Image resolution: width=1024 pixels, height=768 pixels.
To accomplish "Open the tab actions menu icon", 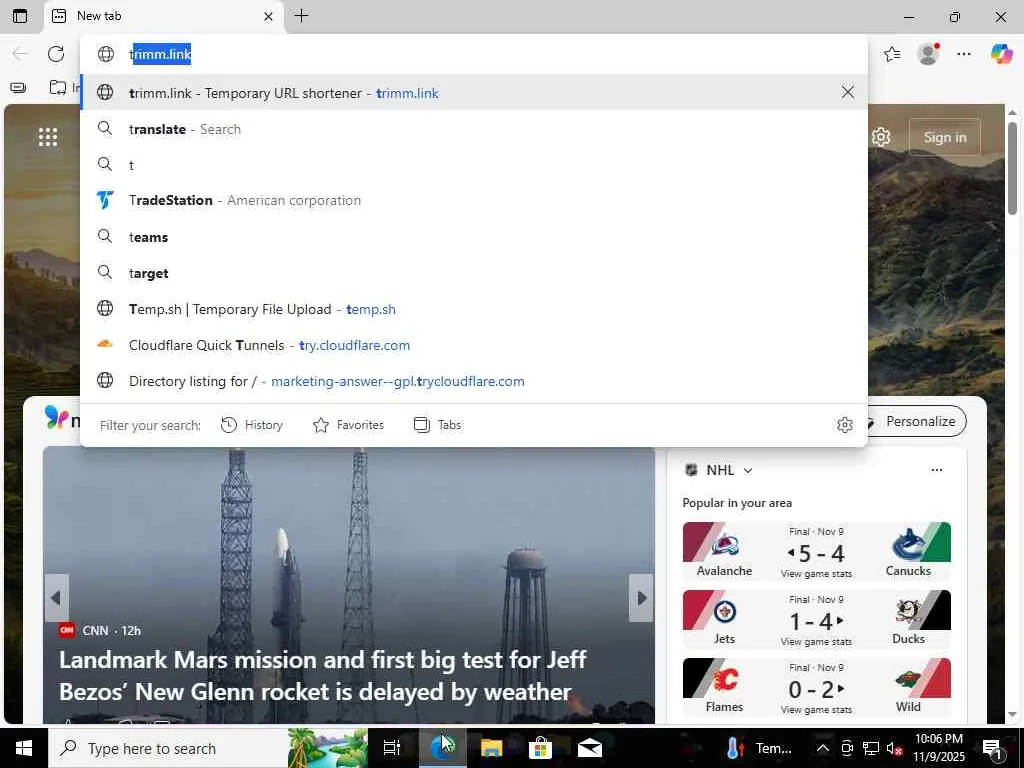I will click(x=20, y=16).
